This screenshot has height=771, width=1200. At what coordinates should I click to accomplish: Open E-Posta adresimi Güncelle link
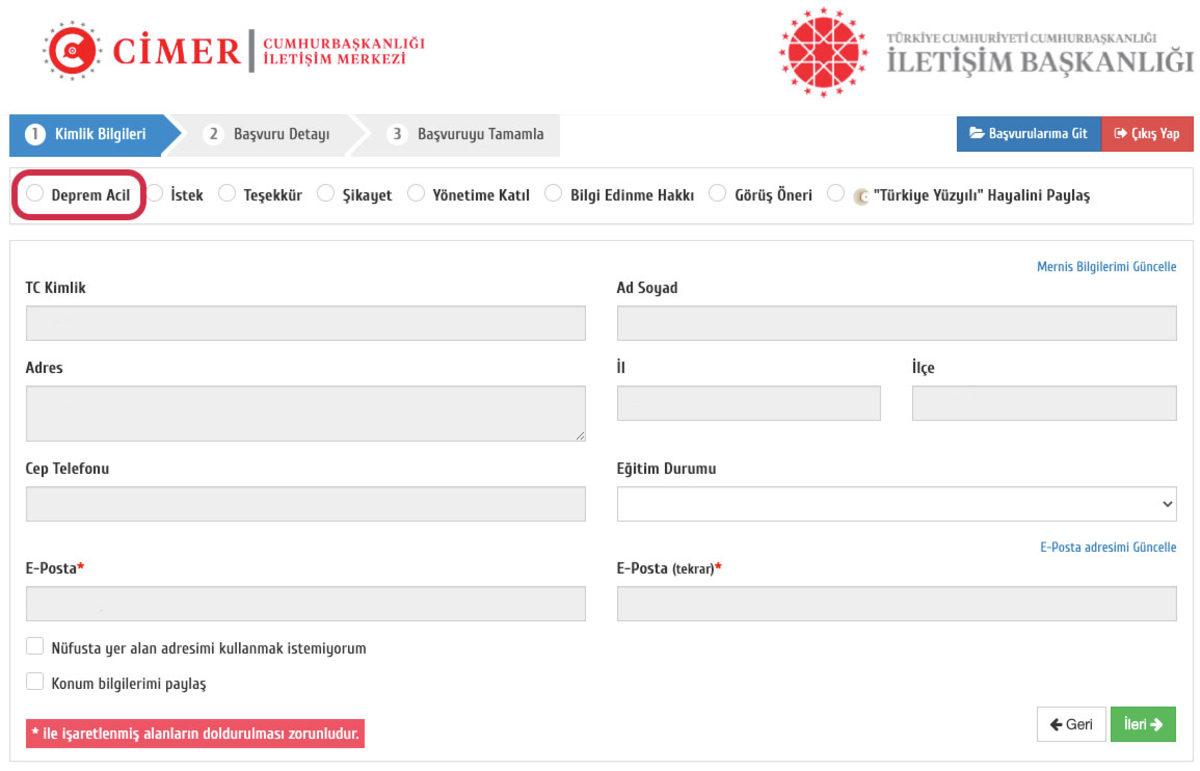1108,547
